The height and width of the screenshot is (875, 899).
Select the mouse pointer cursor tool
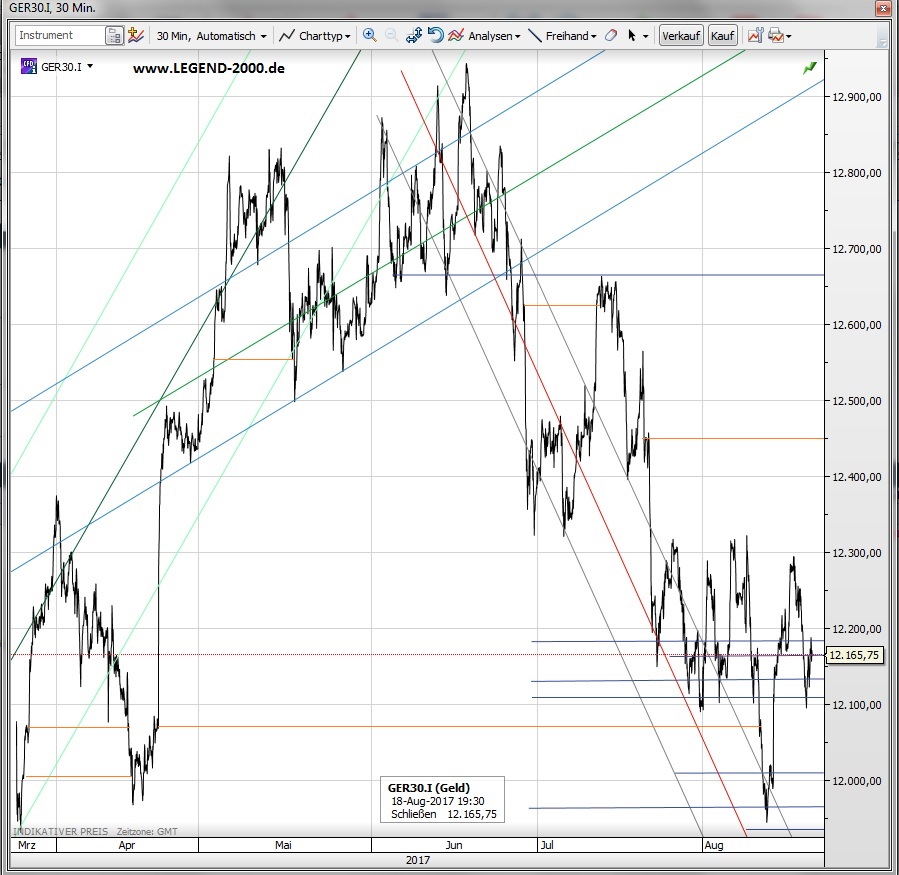tap(632, 36)
